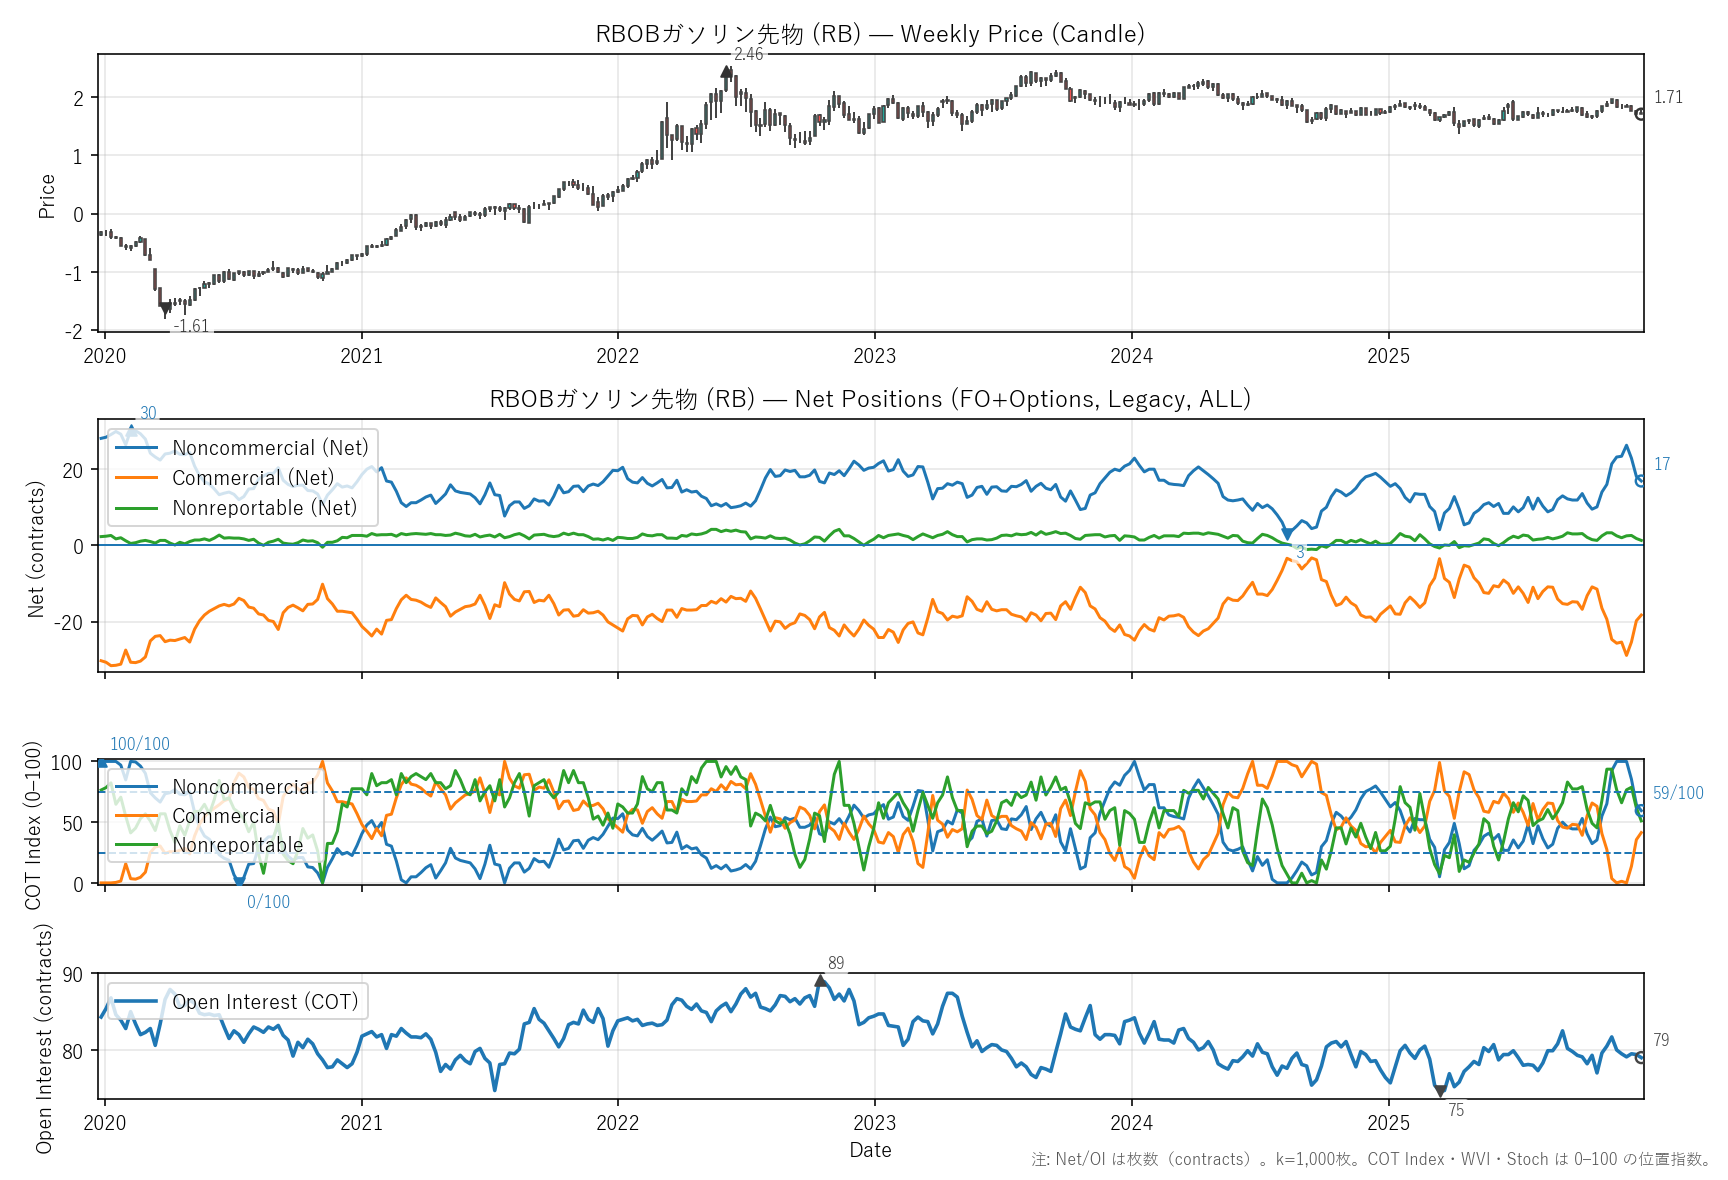1728x1180 pixels.
Task: Click the 0/100 COT Index annotation
Action: [x=268, y=902]
